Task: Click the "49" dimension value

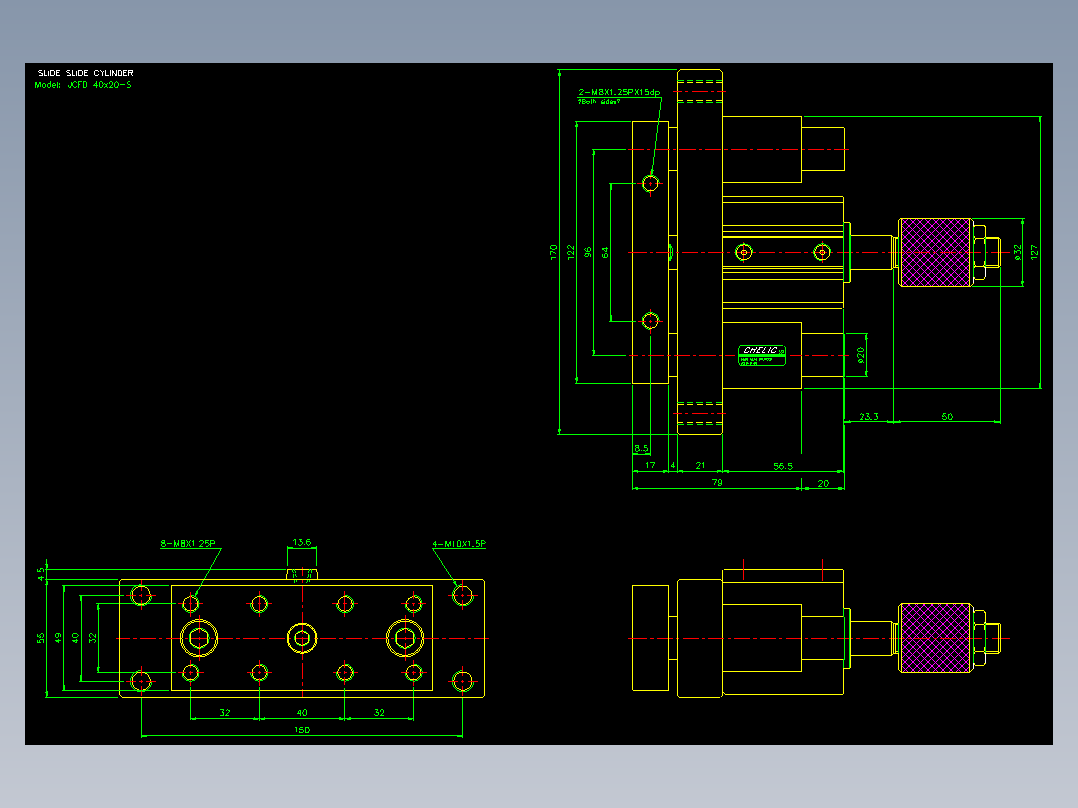Action: (x=58, y=638)
